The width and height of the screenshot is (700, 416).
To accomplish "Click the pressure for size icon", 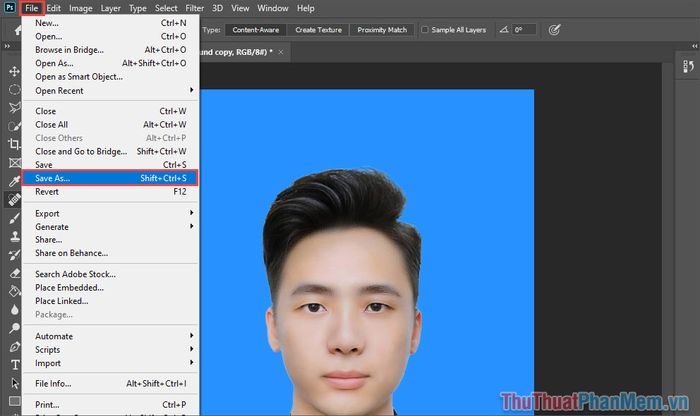I will pos(554,30).
